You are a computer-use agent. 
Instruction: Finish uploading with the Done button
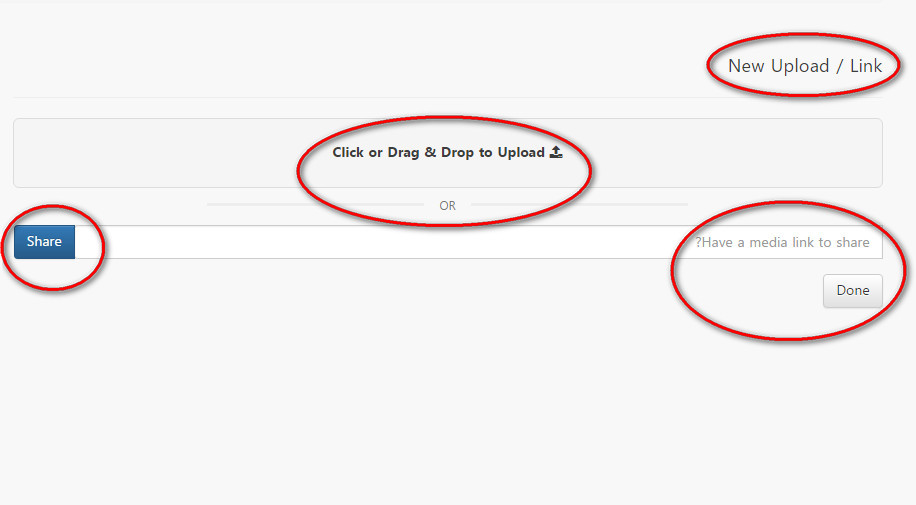(852, 290)
